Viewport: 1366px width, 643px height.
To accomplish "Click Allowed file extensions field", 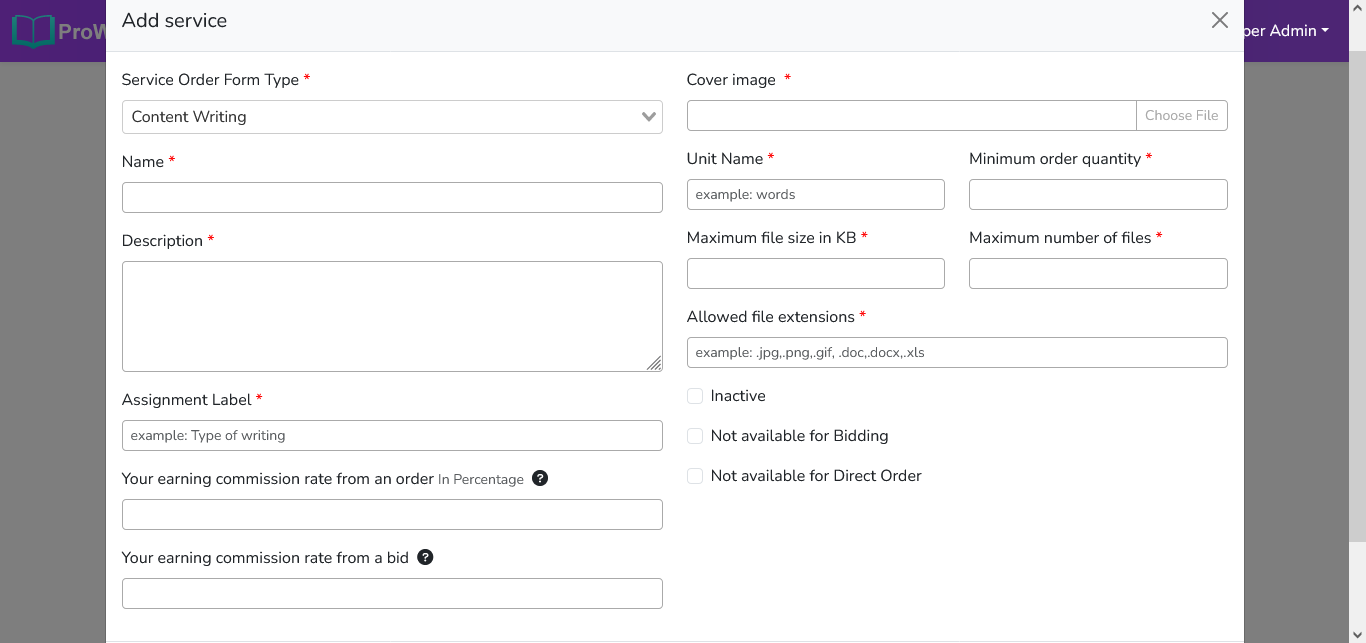I will (x=957, y=352).
